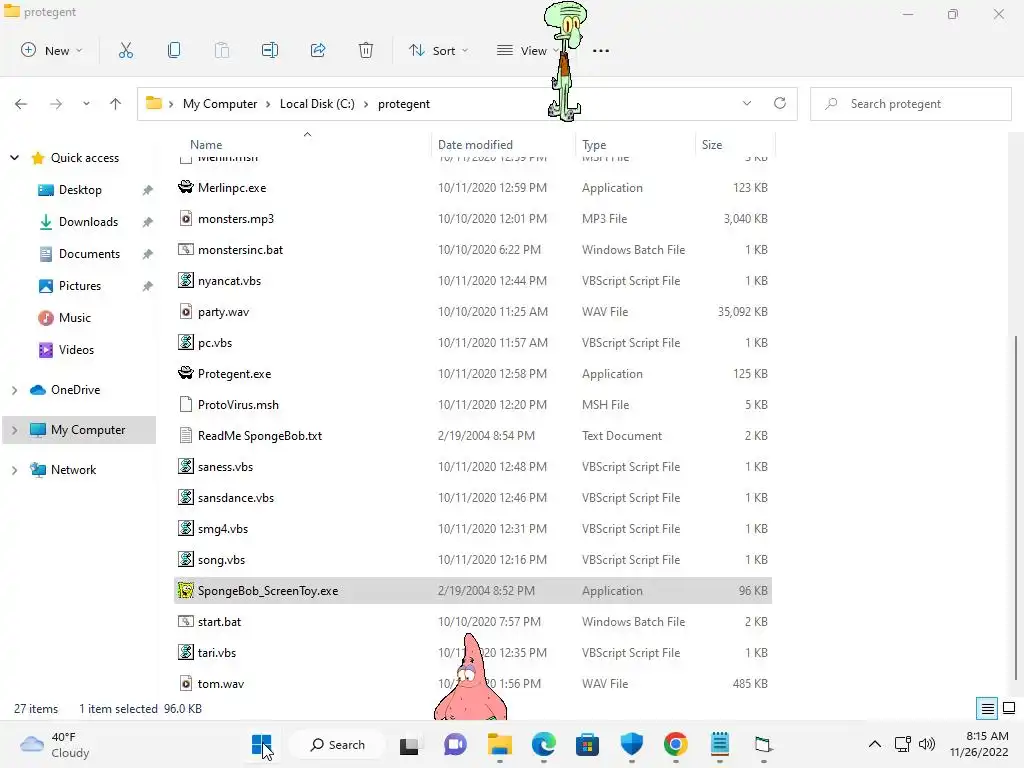Go up one folder level arrow
This screenshot has height=768, width=1024.
pyautogui.click(x=116, y=104)
